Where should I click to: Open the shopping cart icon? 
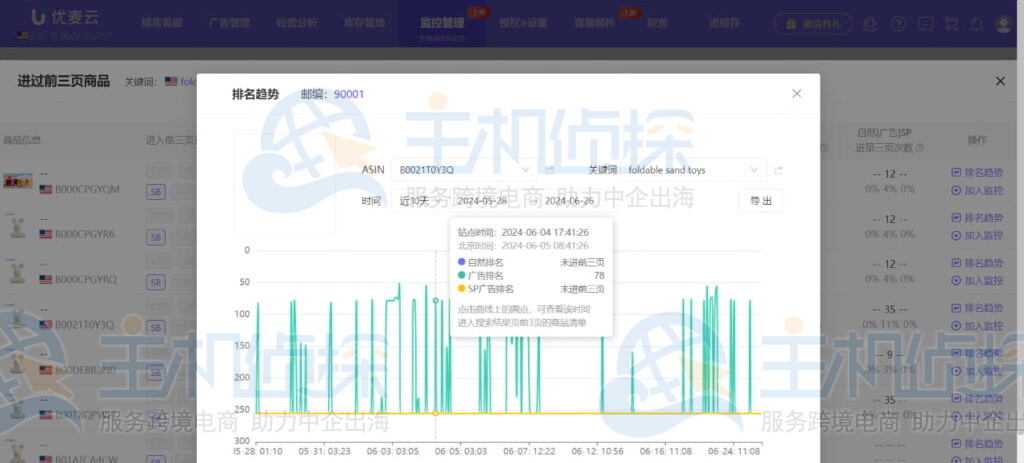[951, 24]
